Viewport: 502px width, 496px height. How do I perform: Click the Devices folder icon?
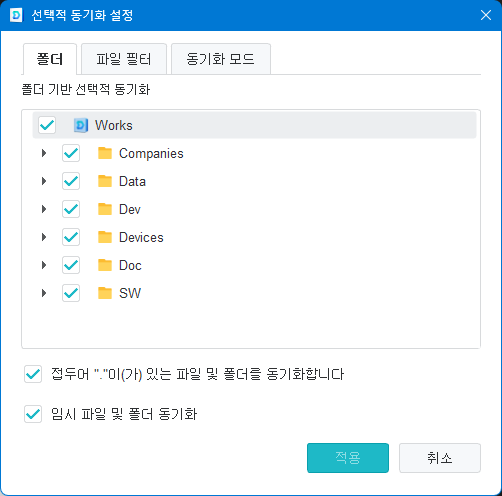105,237
